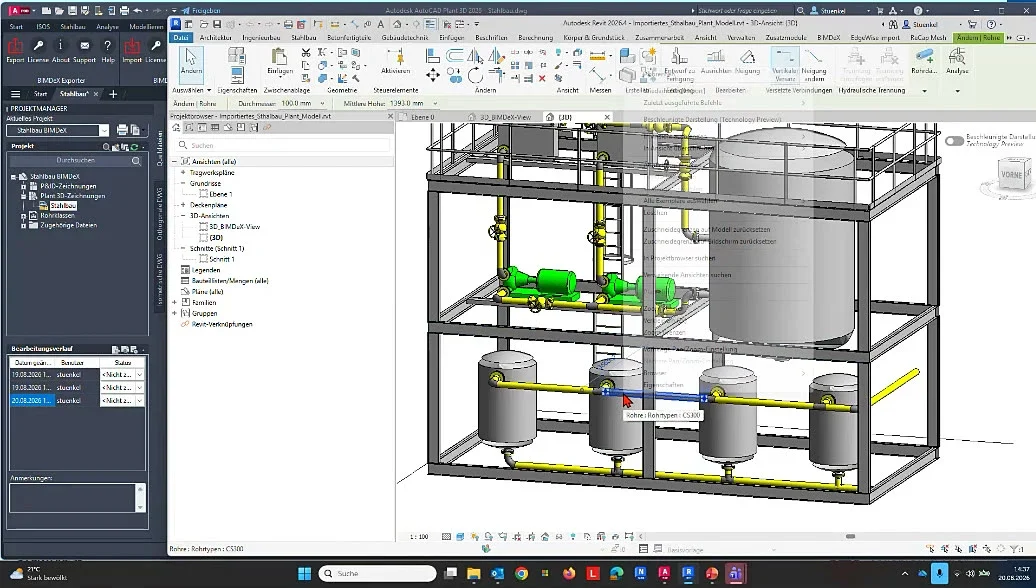
Task: Open the Stahlbau ribbon tab in Revit
Action: point(304,38)
